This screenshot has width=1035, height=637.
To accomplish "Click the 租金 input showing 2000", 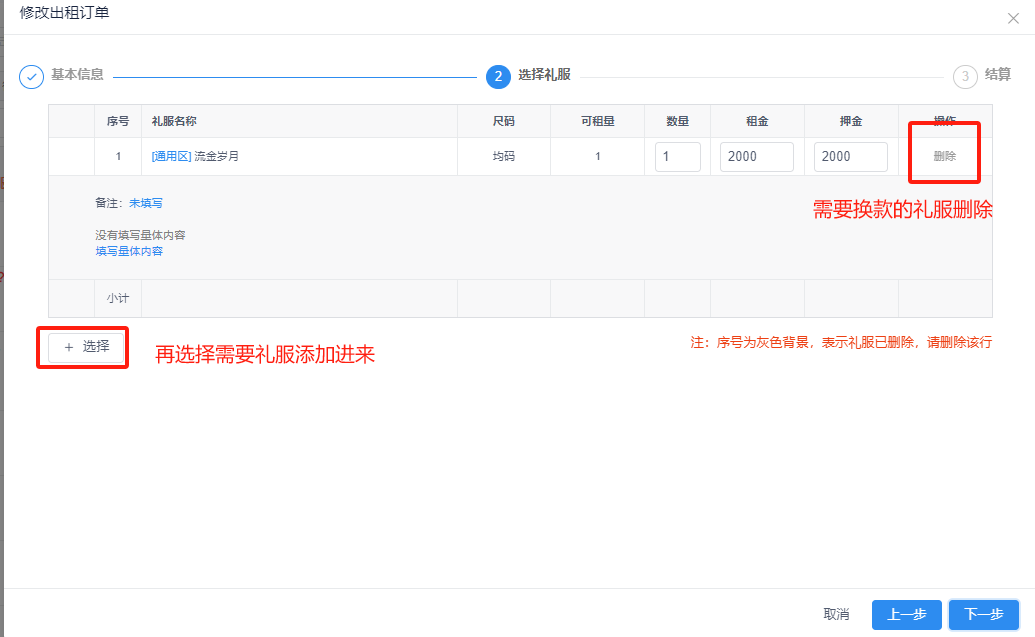I will (756, 156).
